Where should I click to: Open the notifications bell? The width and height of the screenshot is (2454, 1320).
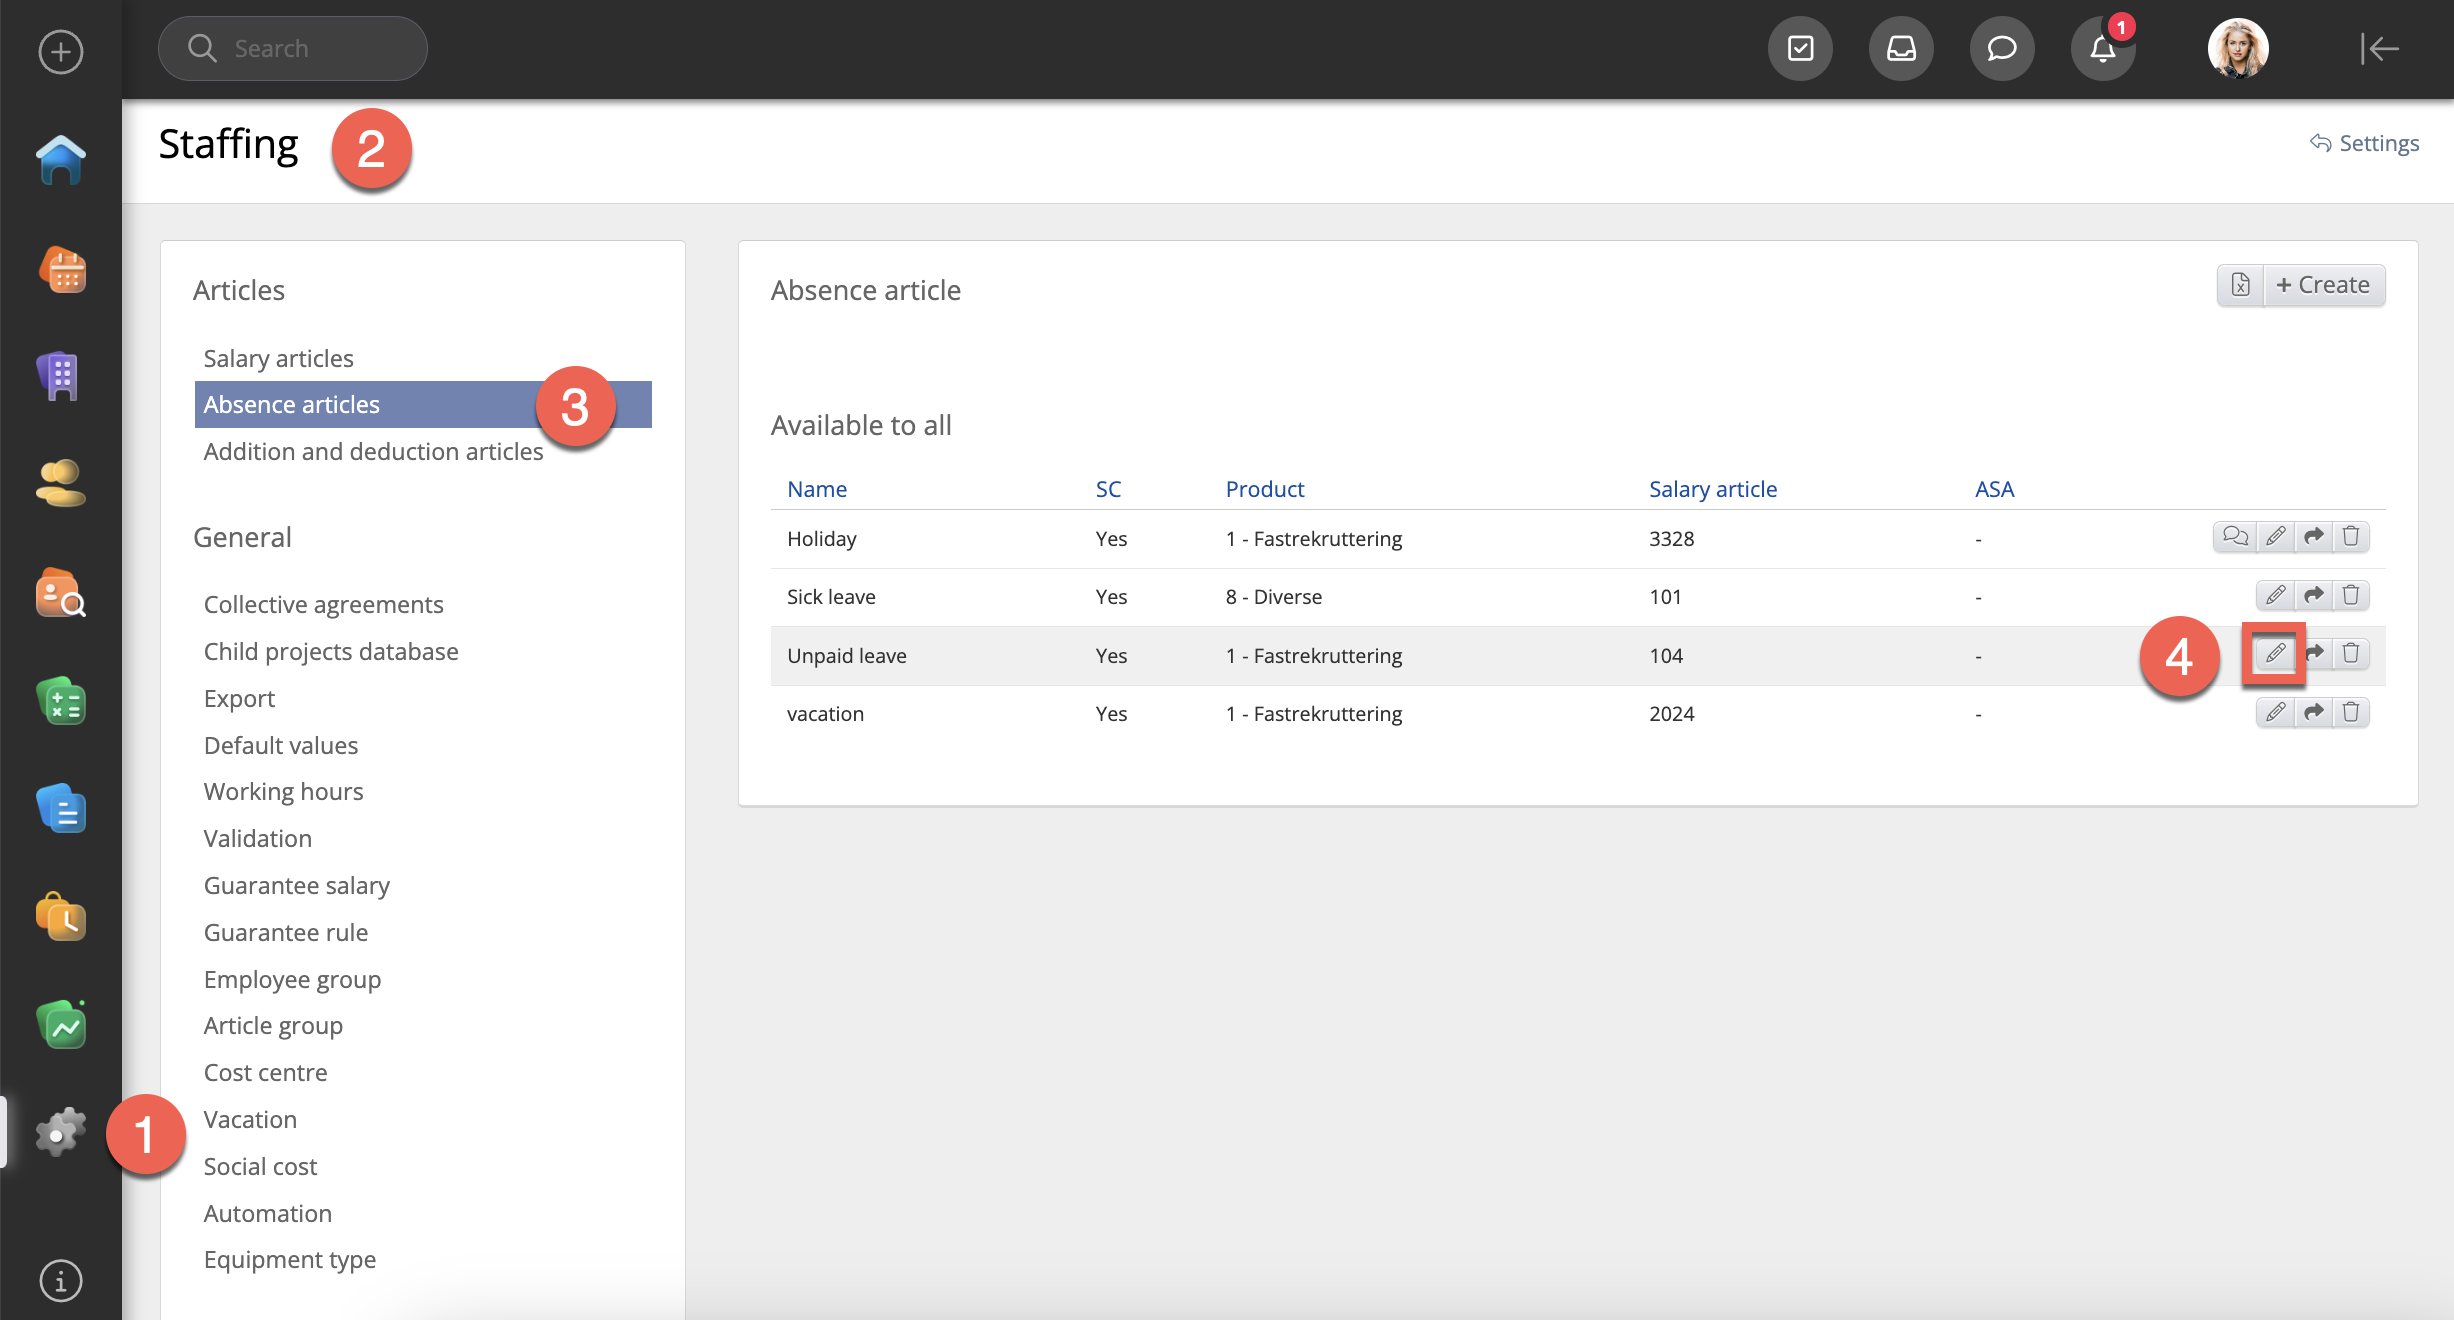point(2103,49)
